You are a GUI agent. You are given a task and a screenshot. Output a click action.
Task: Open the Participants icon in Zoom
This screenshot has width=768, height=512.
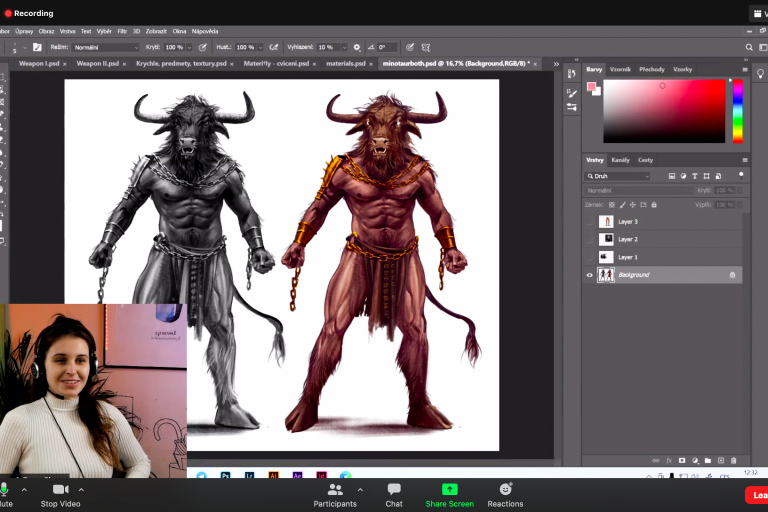tap(334, 489)
